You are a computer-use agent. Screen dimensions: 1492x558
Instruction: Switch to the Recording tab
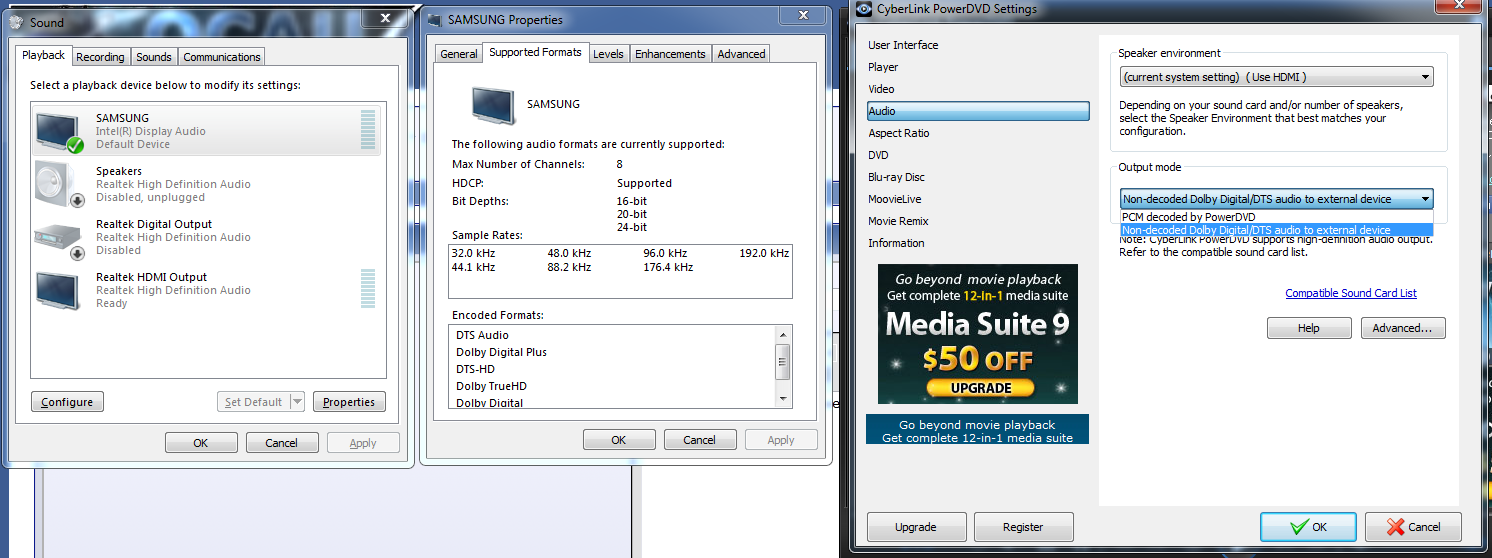(x=100, y=57)
